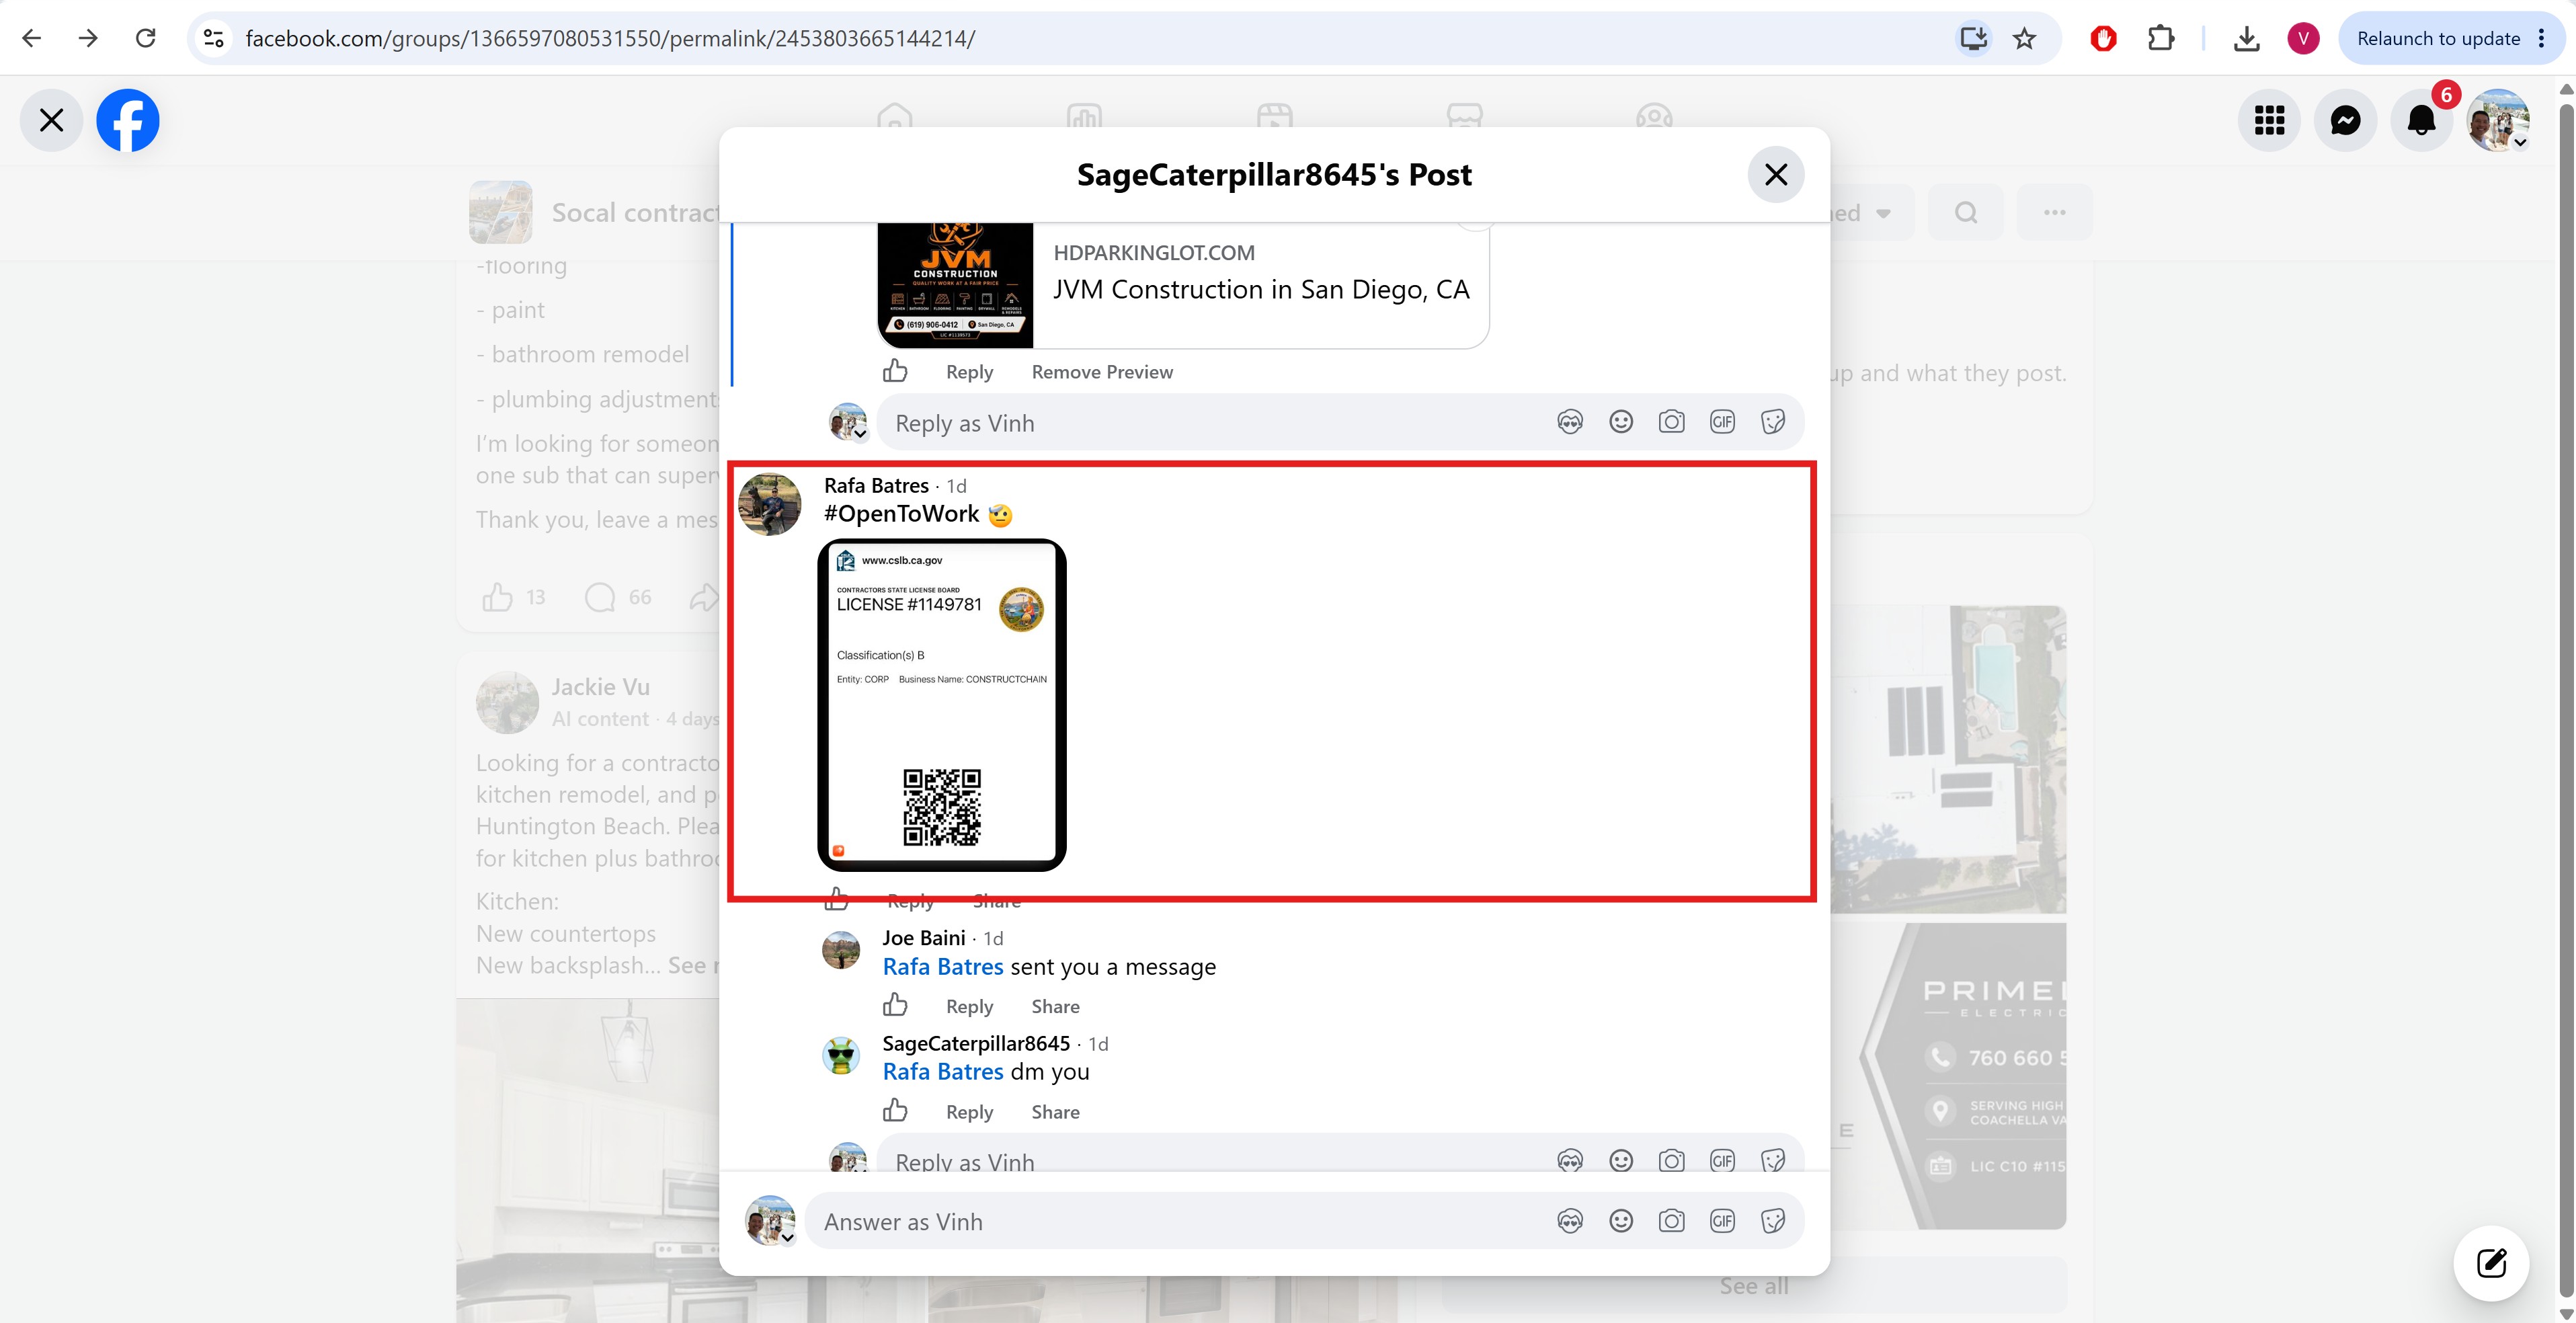Screen dimensions: 2576x1323
Task: Click the #OpenToWork hashtag
Action: 901,514
